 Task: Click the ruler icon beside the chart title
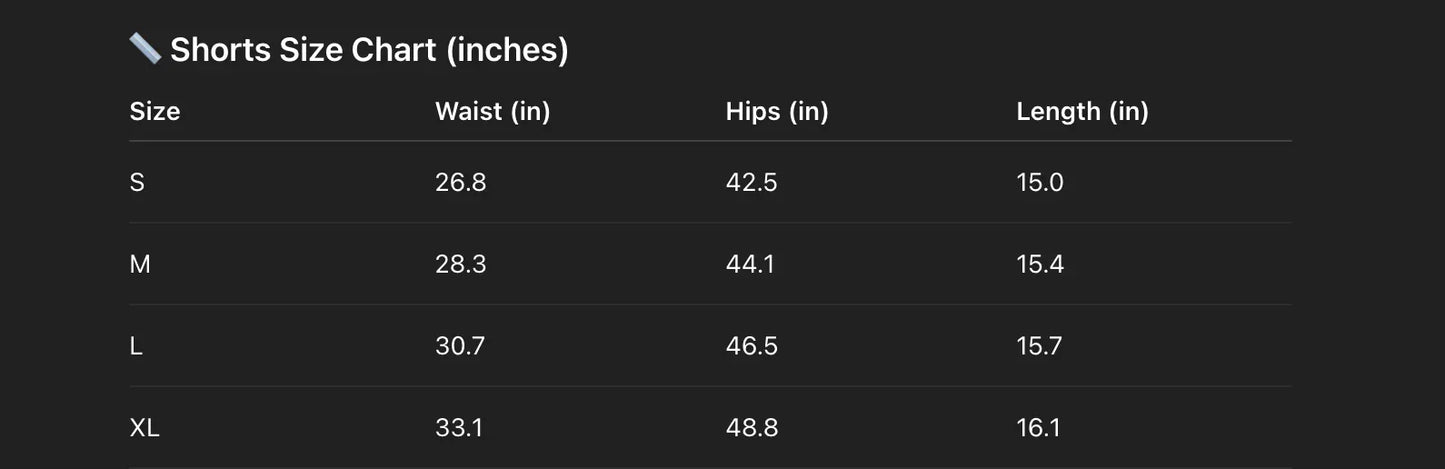click(x=145, y=48)
